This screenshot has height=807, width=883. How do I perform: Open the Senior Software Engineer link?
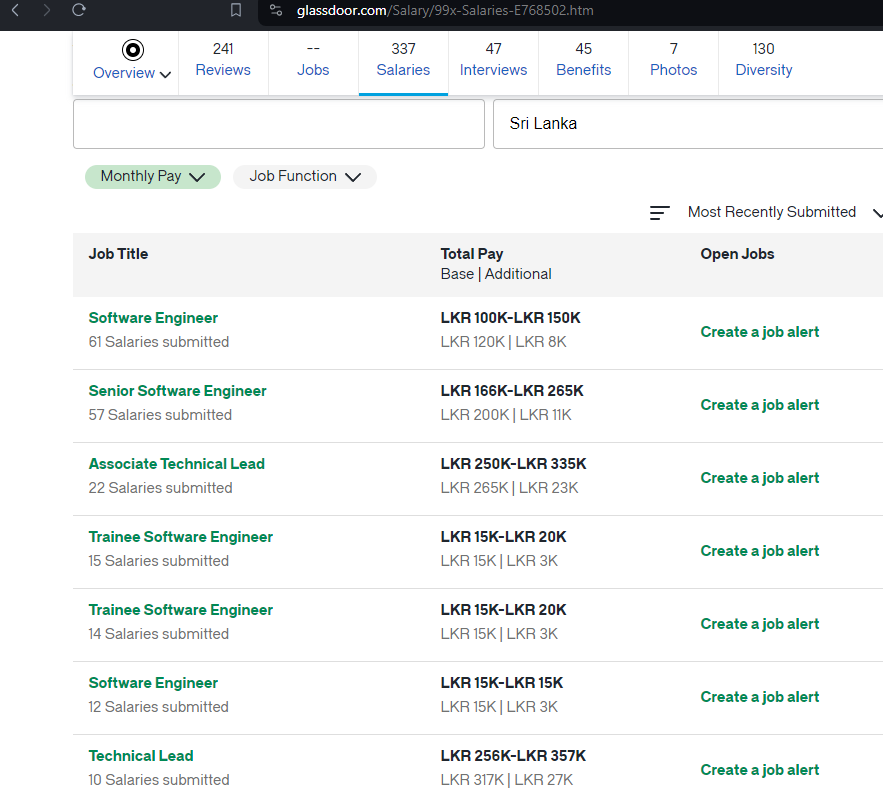tap(177, 391)
